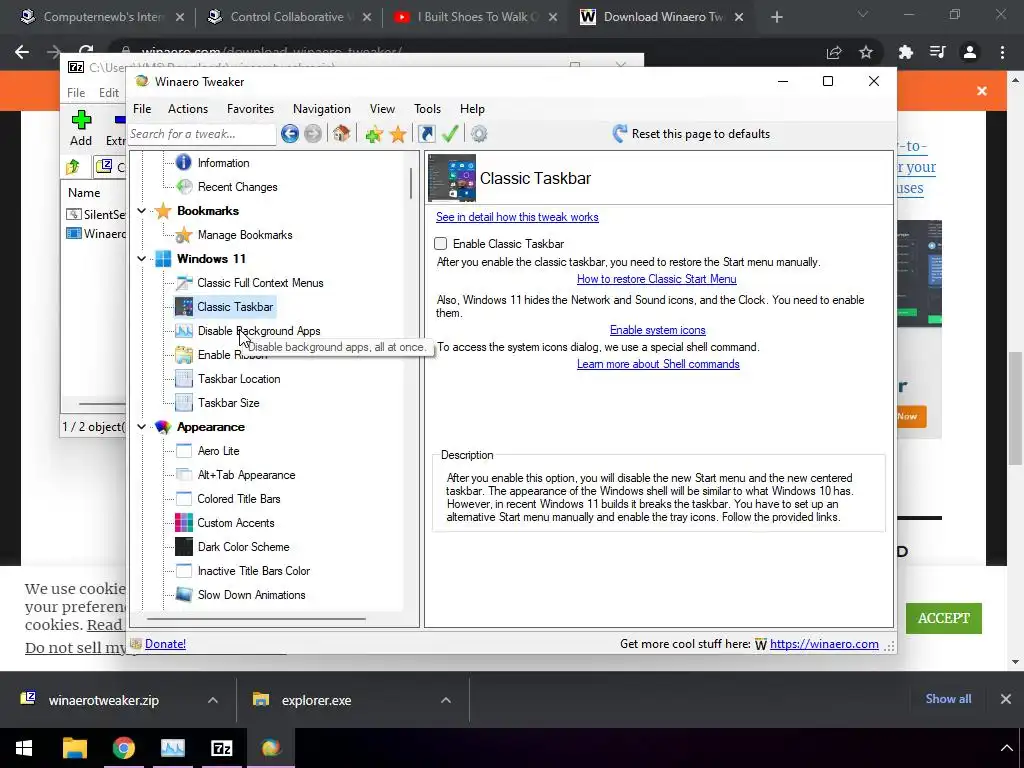Viewport: 1024px width, 768px height.
Task: Click the Home icon in Winaero toolbar
Action: 341,134
